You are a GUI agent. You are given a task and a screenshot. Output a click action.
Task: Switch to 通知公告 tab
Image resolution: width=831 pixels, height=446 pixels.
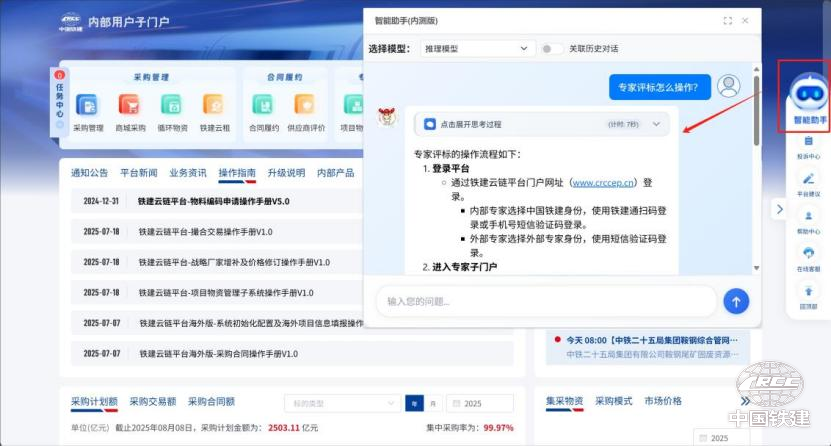[x=90, y=173]
